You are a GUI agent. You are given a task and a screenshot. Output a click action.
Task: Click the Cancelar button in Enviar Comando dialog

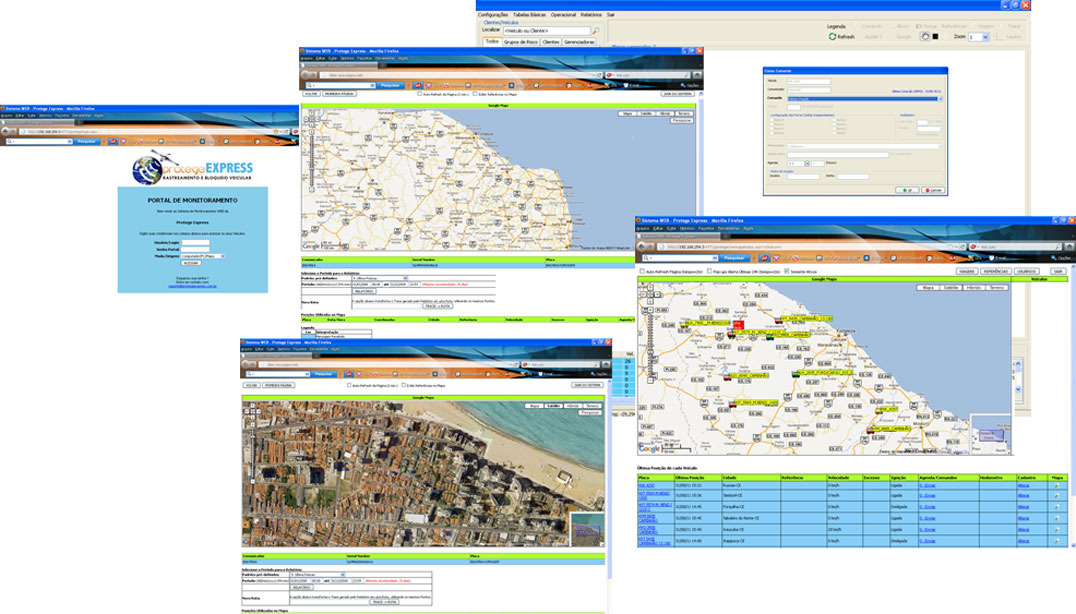933,190
